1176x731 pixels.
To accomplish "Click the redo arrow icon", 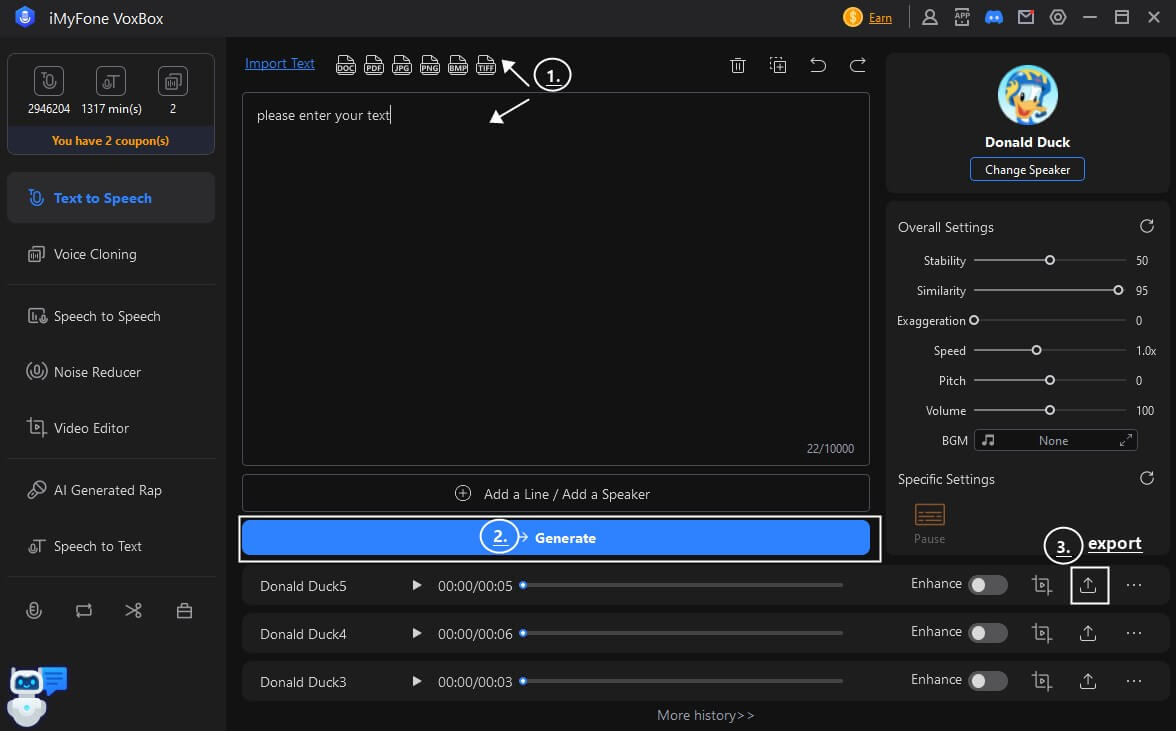I will click(x=857, y=65).
